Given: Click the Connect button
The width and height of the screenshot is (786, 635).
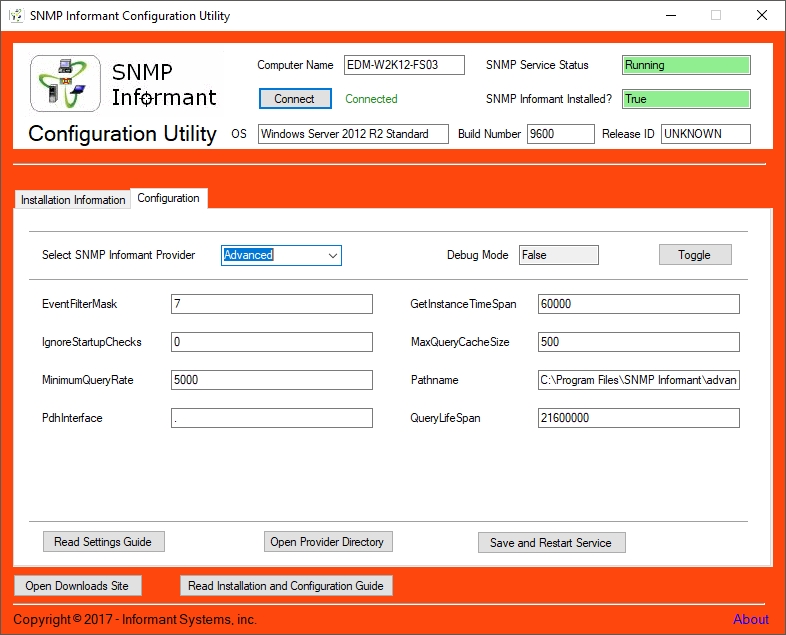Looking at the screenshot, I should pyautogui.click(x=295, y=99).
